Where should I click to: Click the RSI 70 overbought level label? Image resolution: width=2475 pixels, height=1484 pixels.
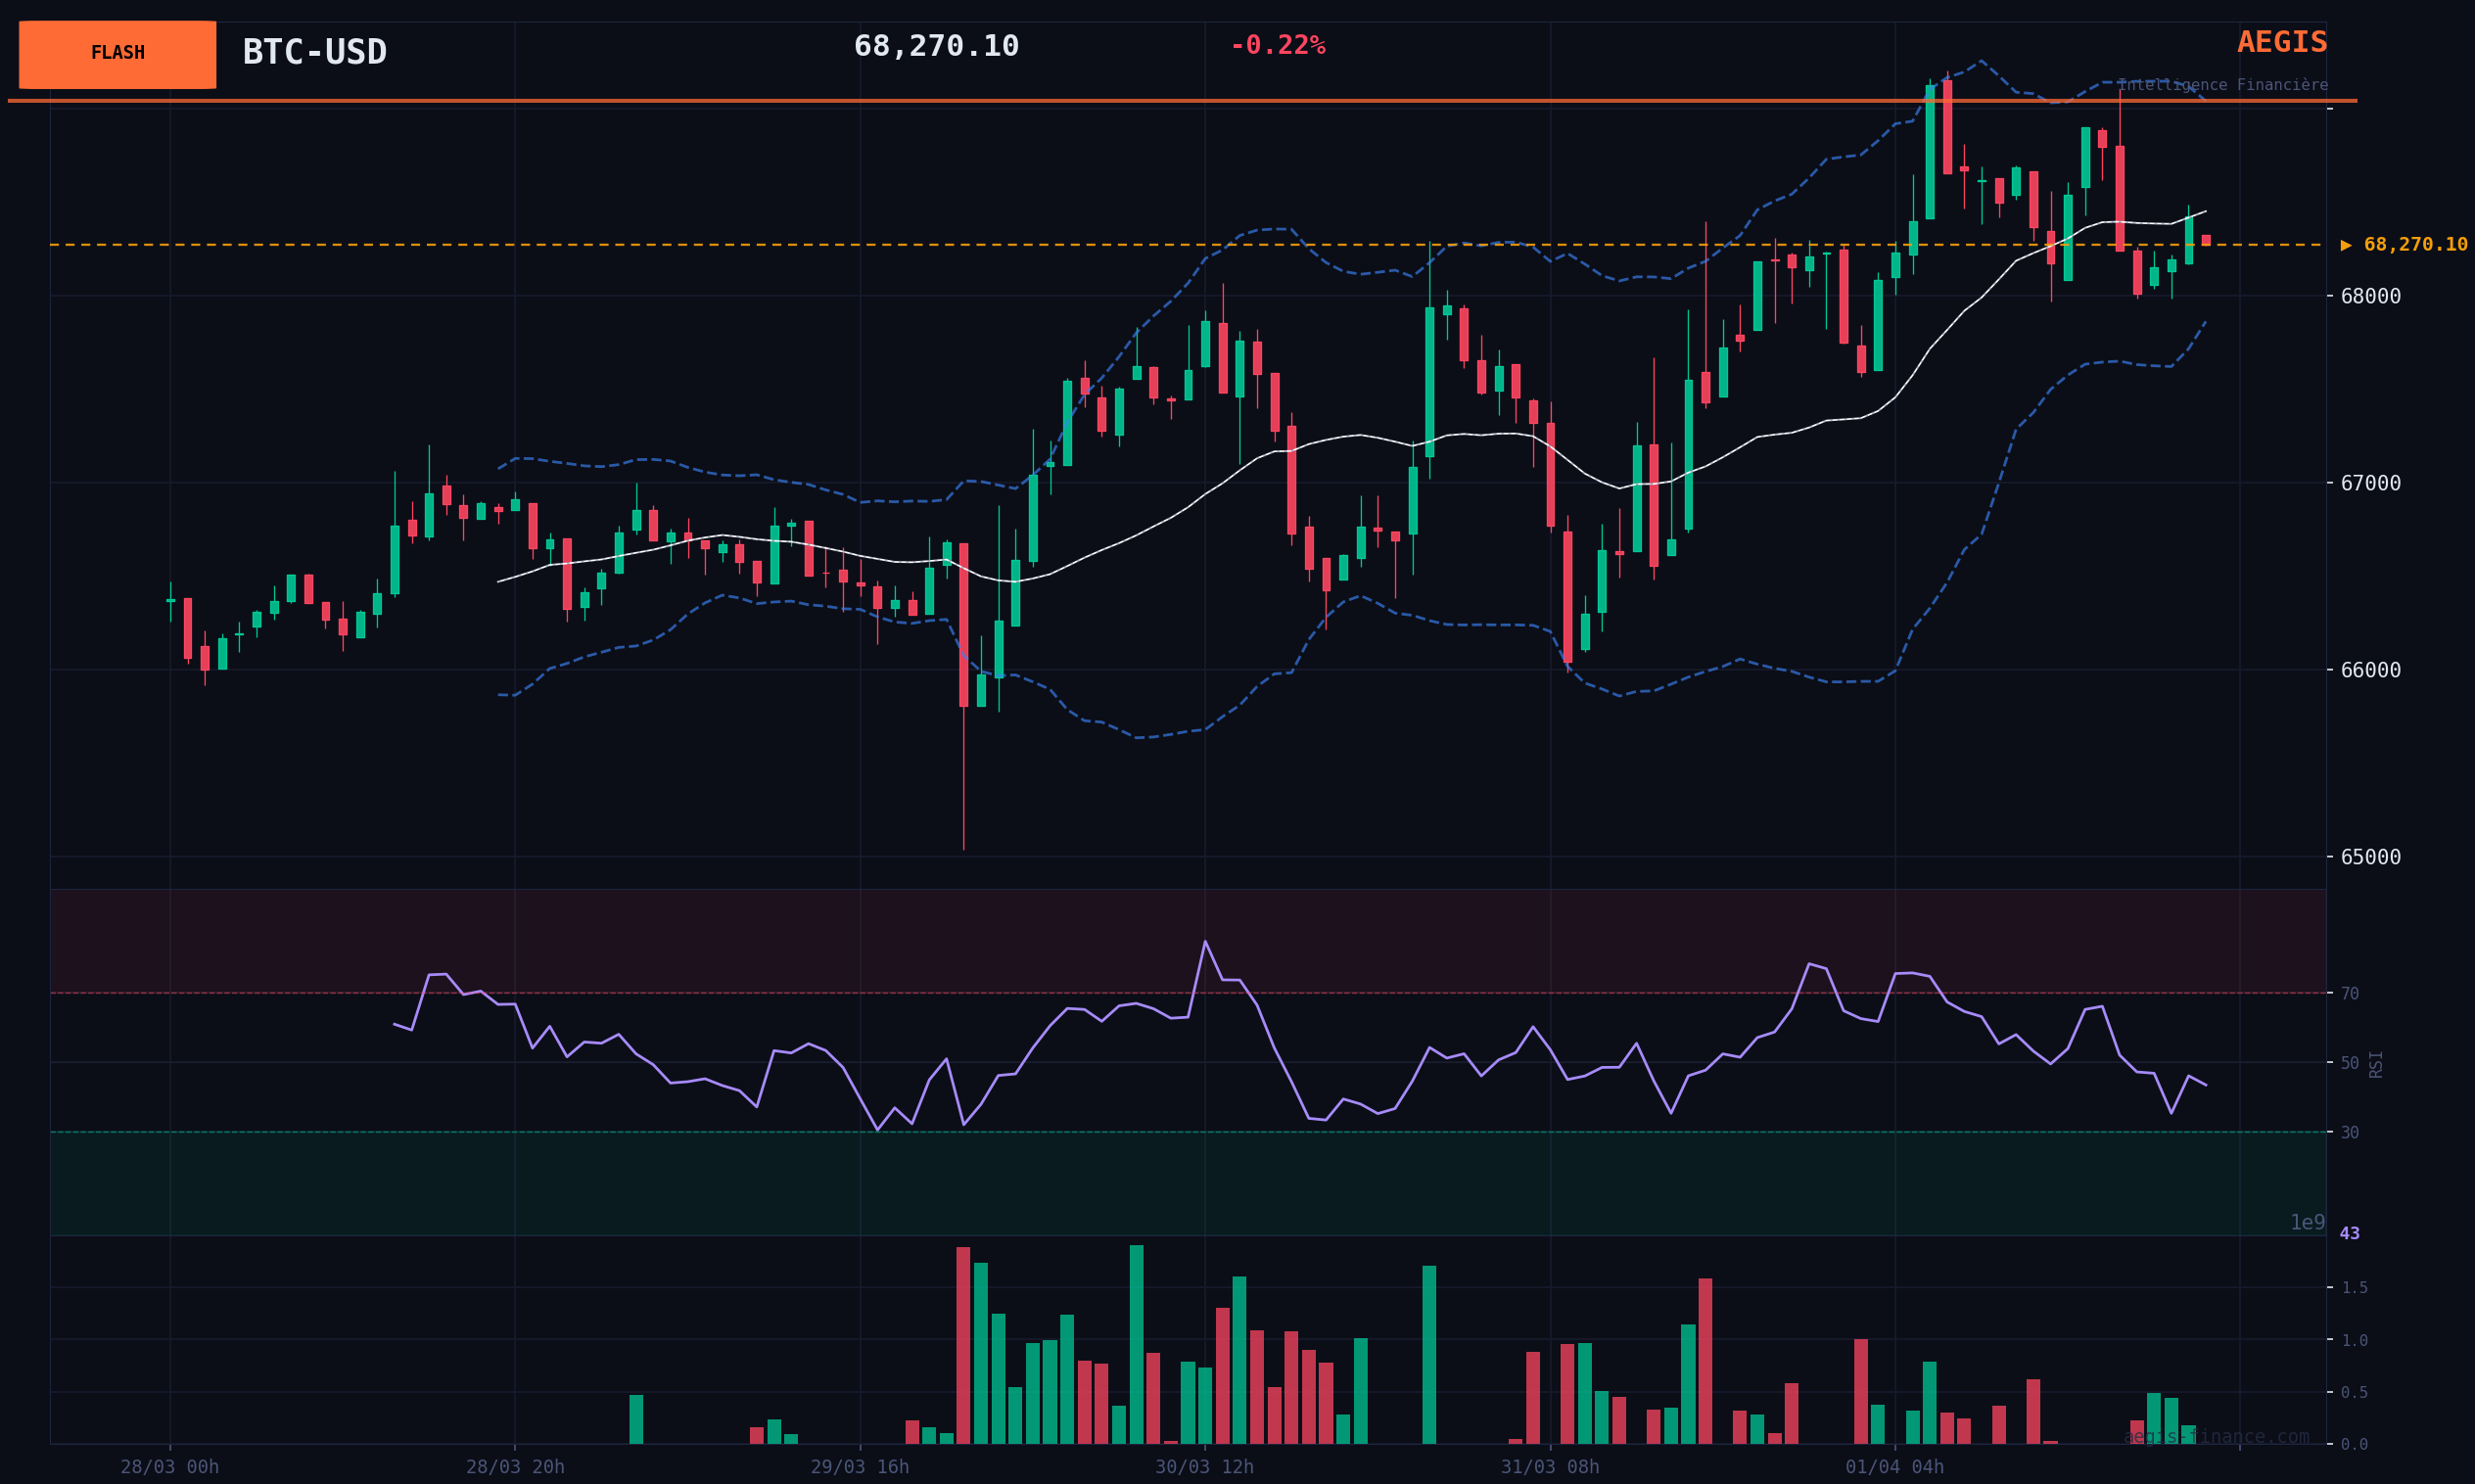(2349, 994)
